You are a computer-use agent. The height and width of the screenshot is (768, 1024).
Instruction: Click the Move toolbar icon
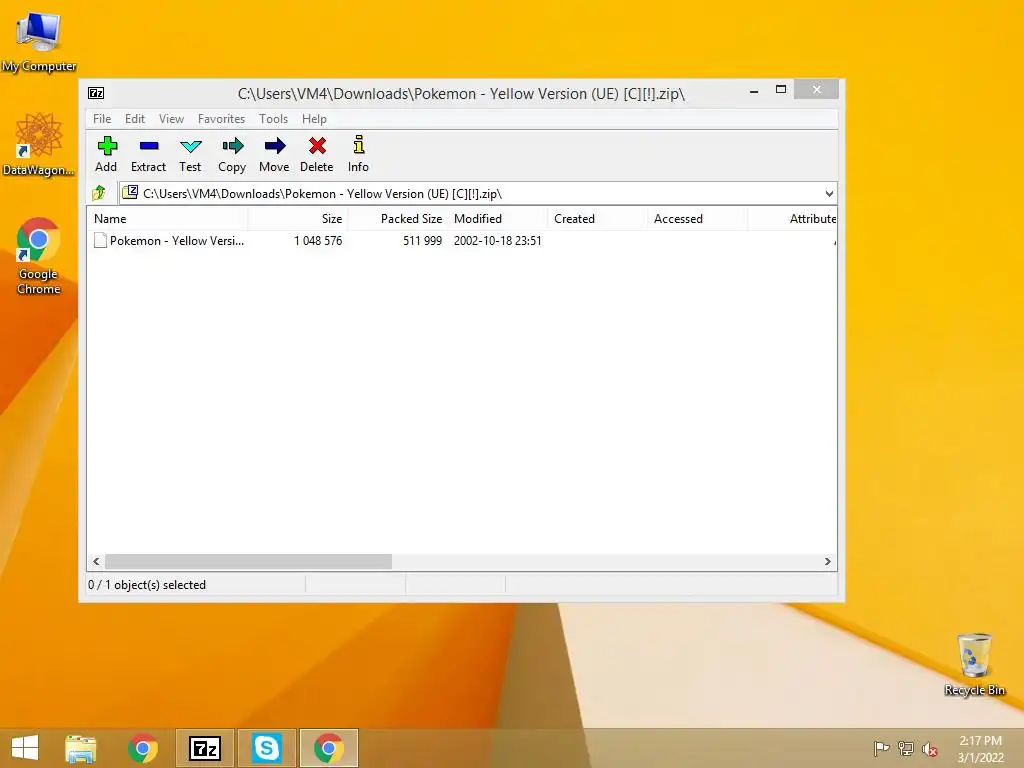[275, 146]
